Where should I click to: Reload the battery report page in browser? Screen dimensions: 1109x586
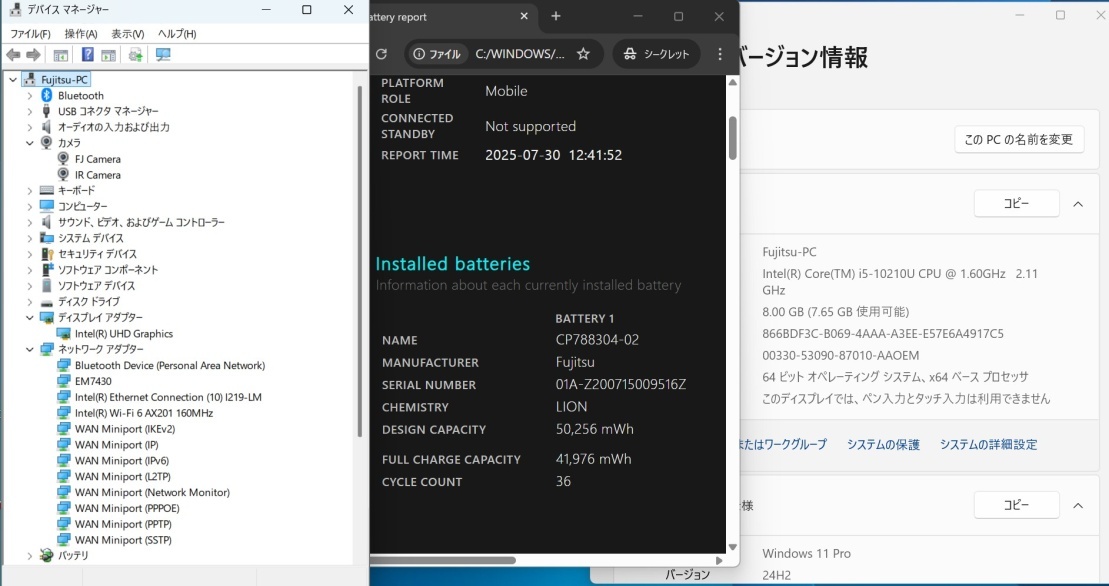(x=381, y=54)
